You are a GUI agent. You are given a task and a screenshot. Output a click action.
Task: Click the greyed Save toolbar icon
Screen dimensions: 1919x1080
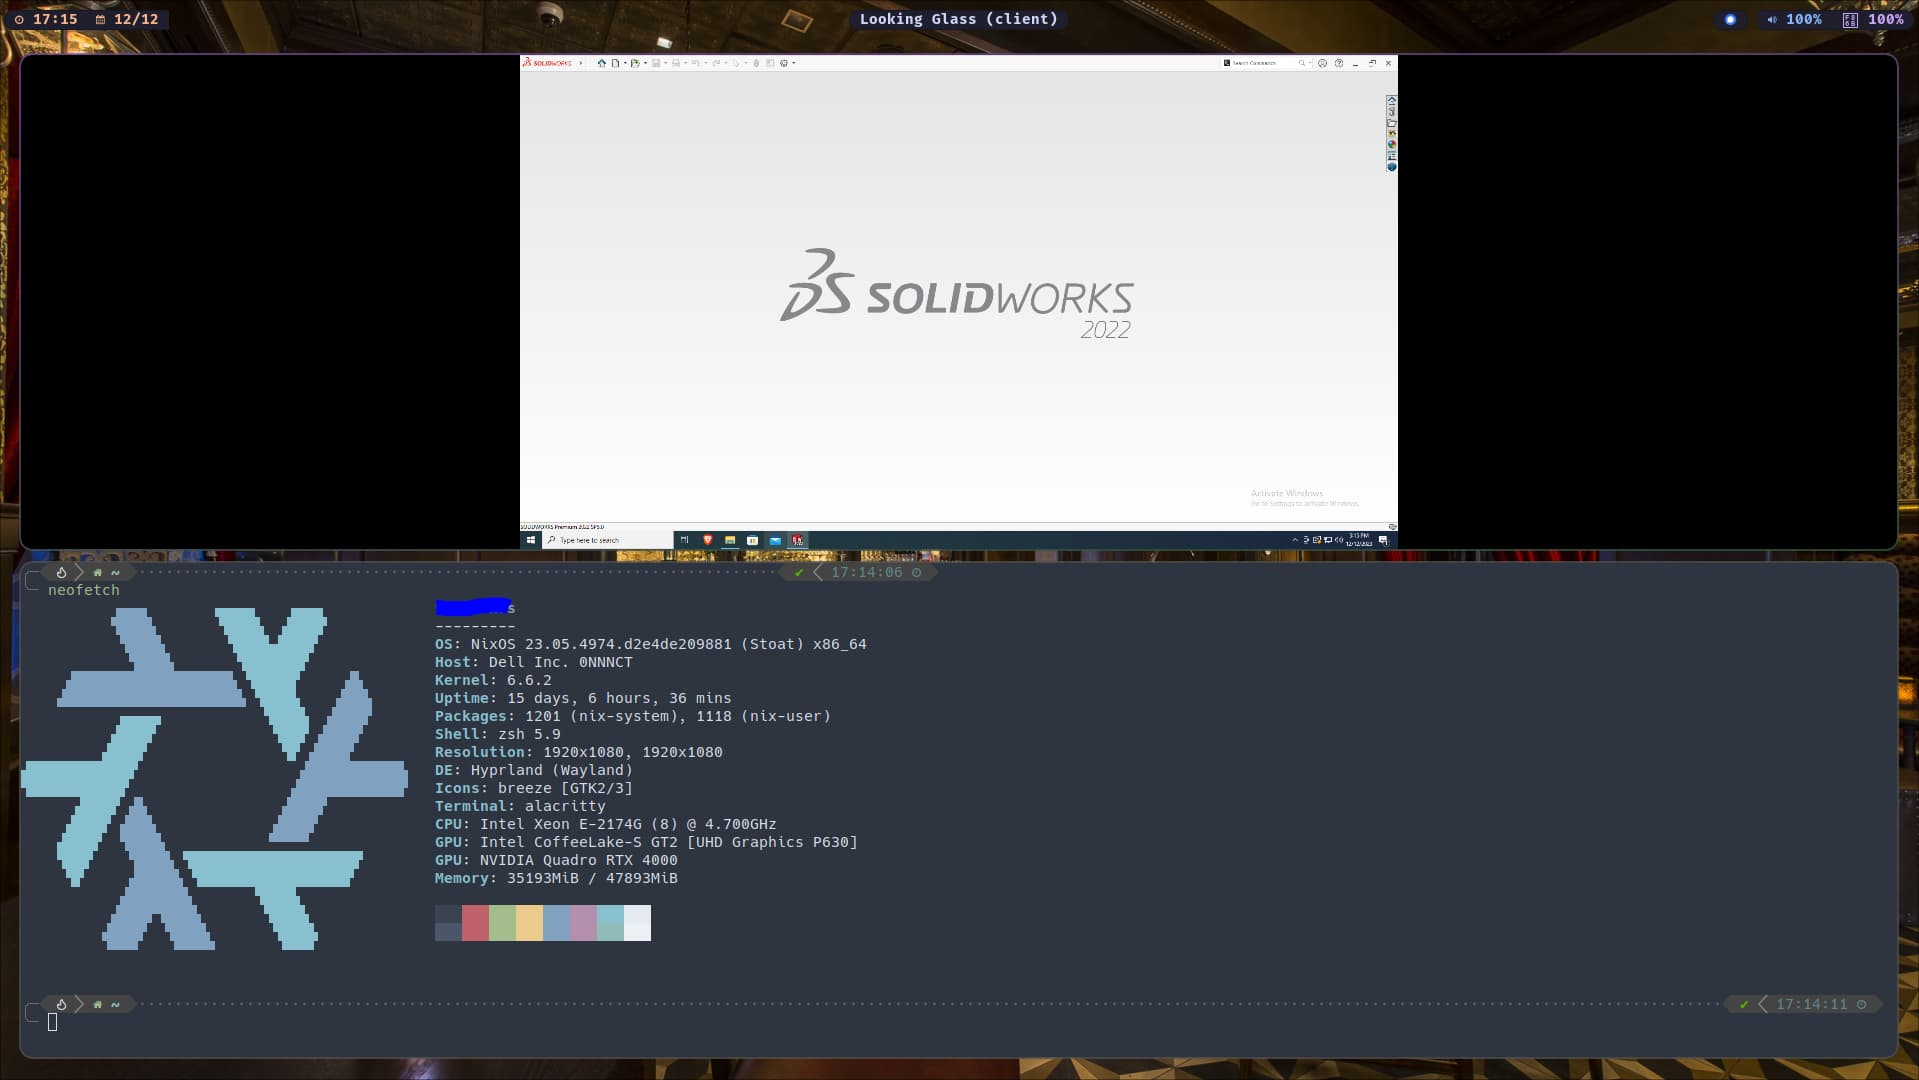click(x=656, y=63)
